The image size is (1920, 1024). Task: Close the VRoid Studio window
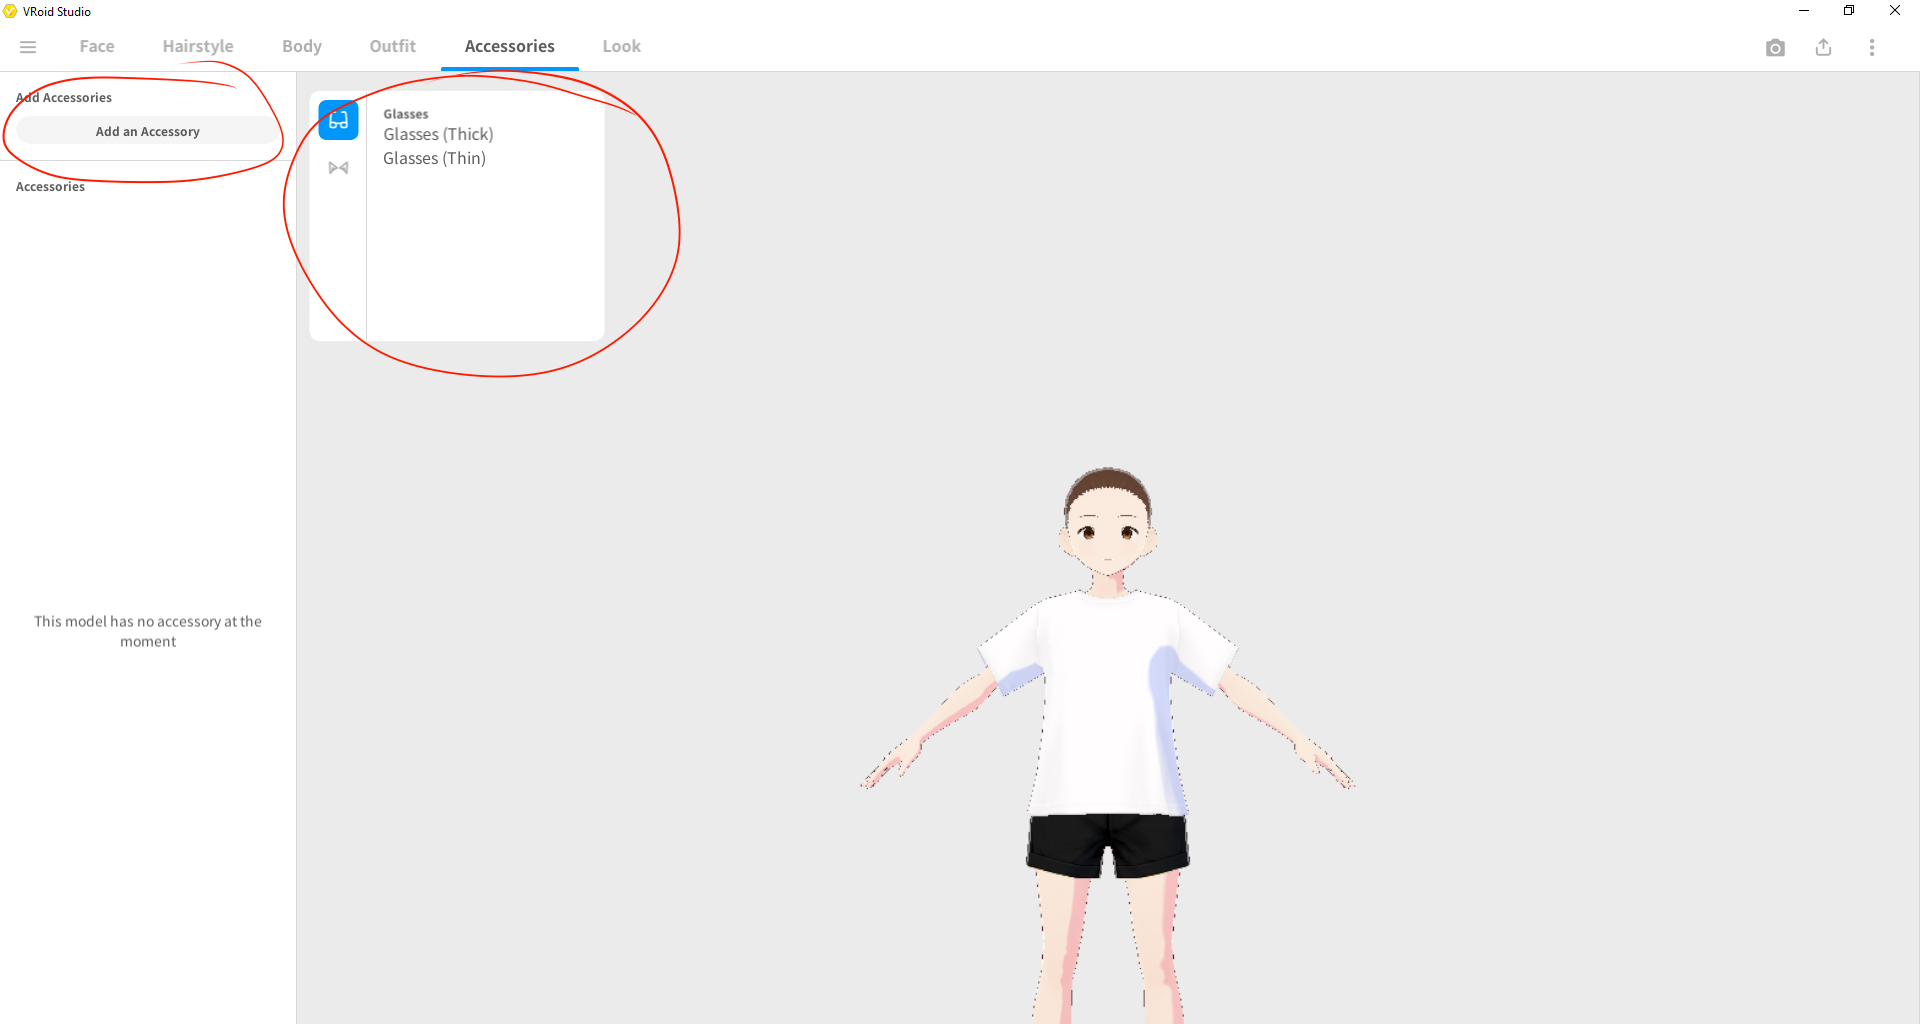point(1895,11)
